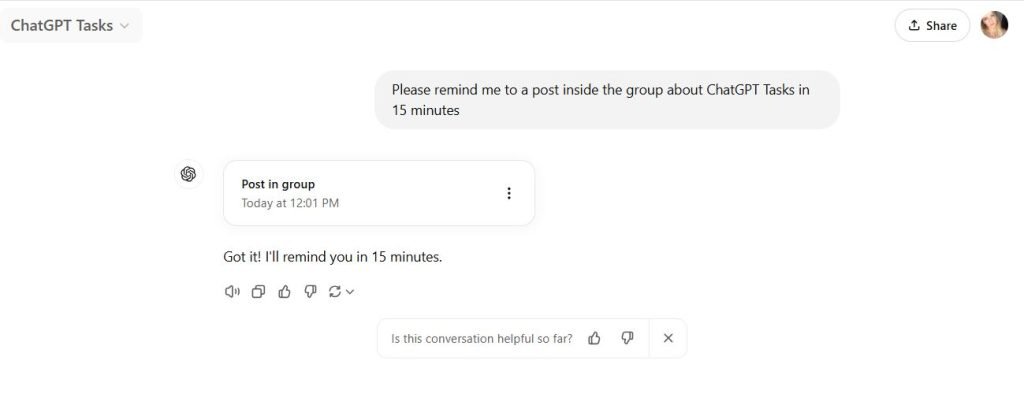Click "Is this conversation helpful so far?" text
Screen dimensions: 1024x405
(481, 338)
